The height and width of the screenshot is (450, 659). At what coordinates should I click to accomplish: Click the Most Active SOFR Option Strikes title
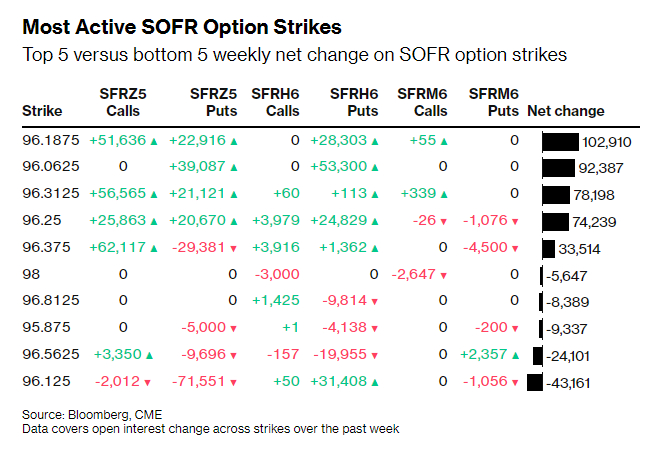[x=157, y=25]
